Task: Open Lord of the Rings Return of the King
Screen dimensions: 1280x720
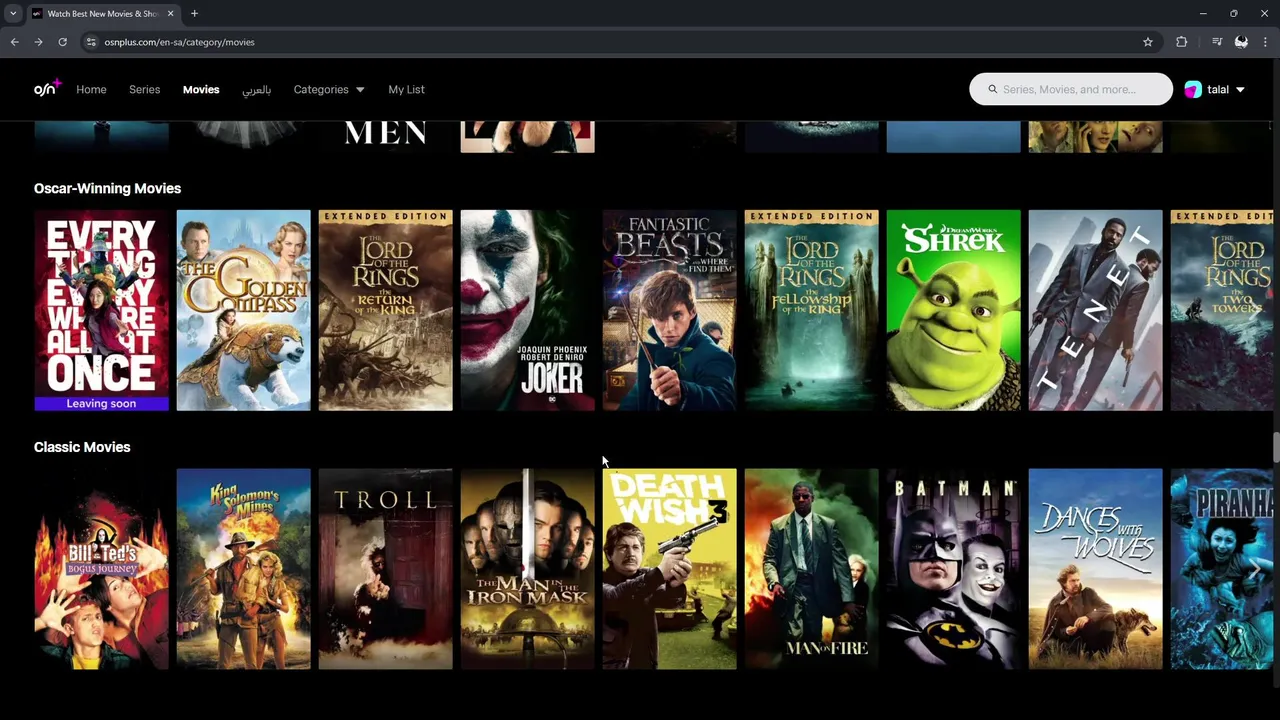Action: (x=385, y=310)
